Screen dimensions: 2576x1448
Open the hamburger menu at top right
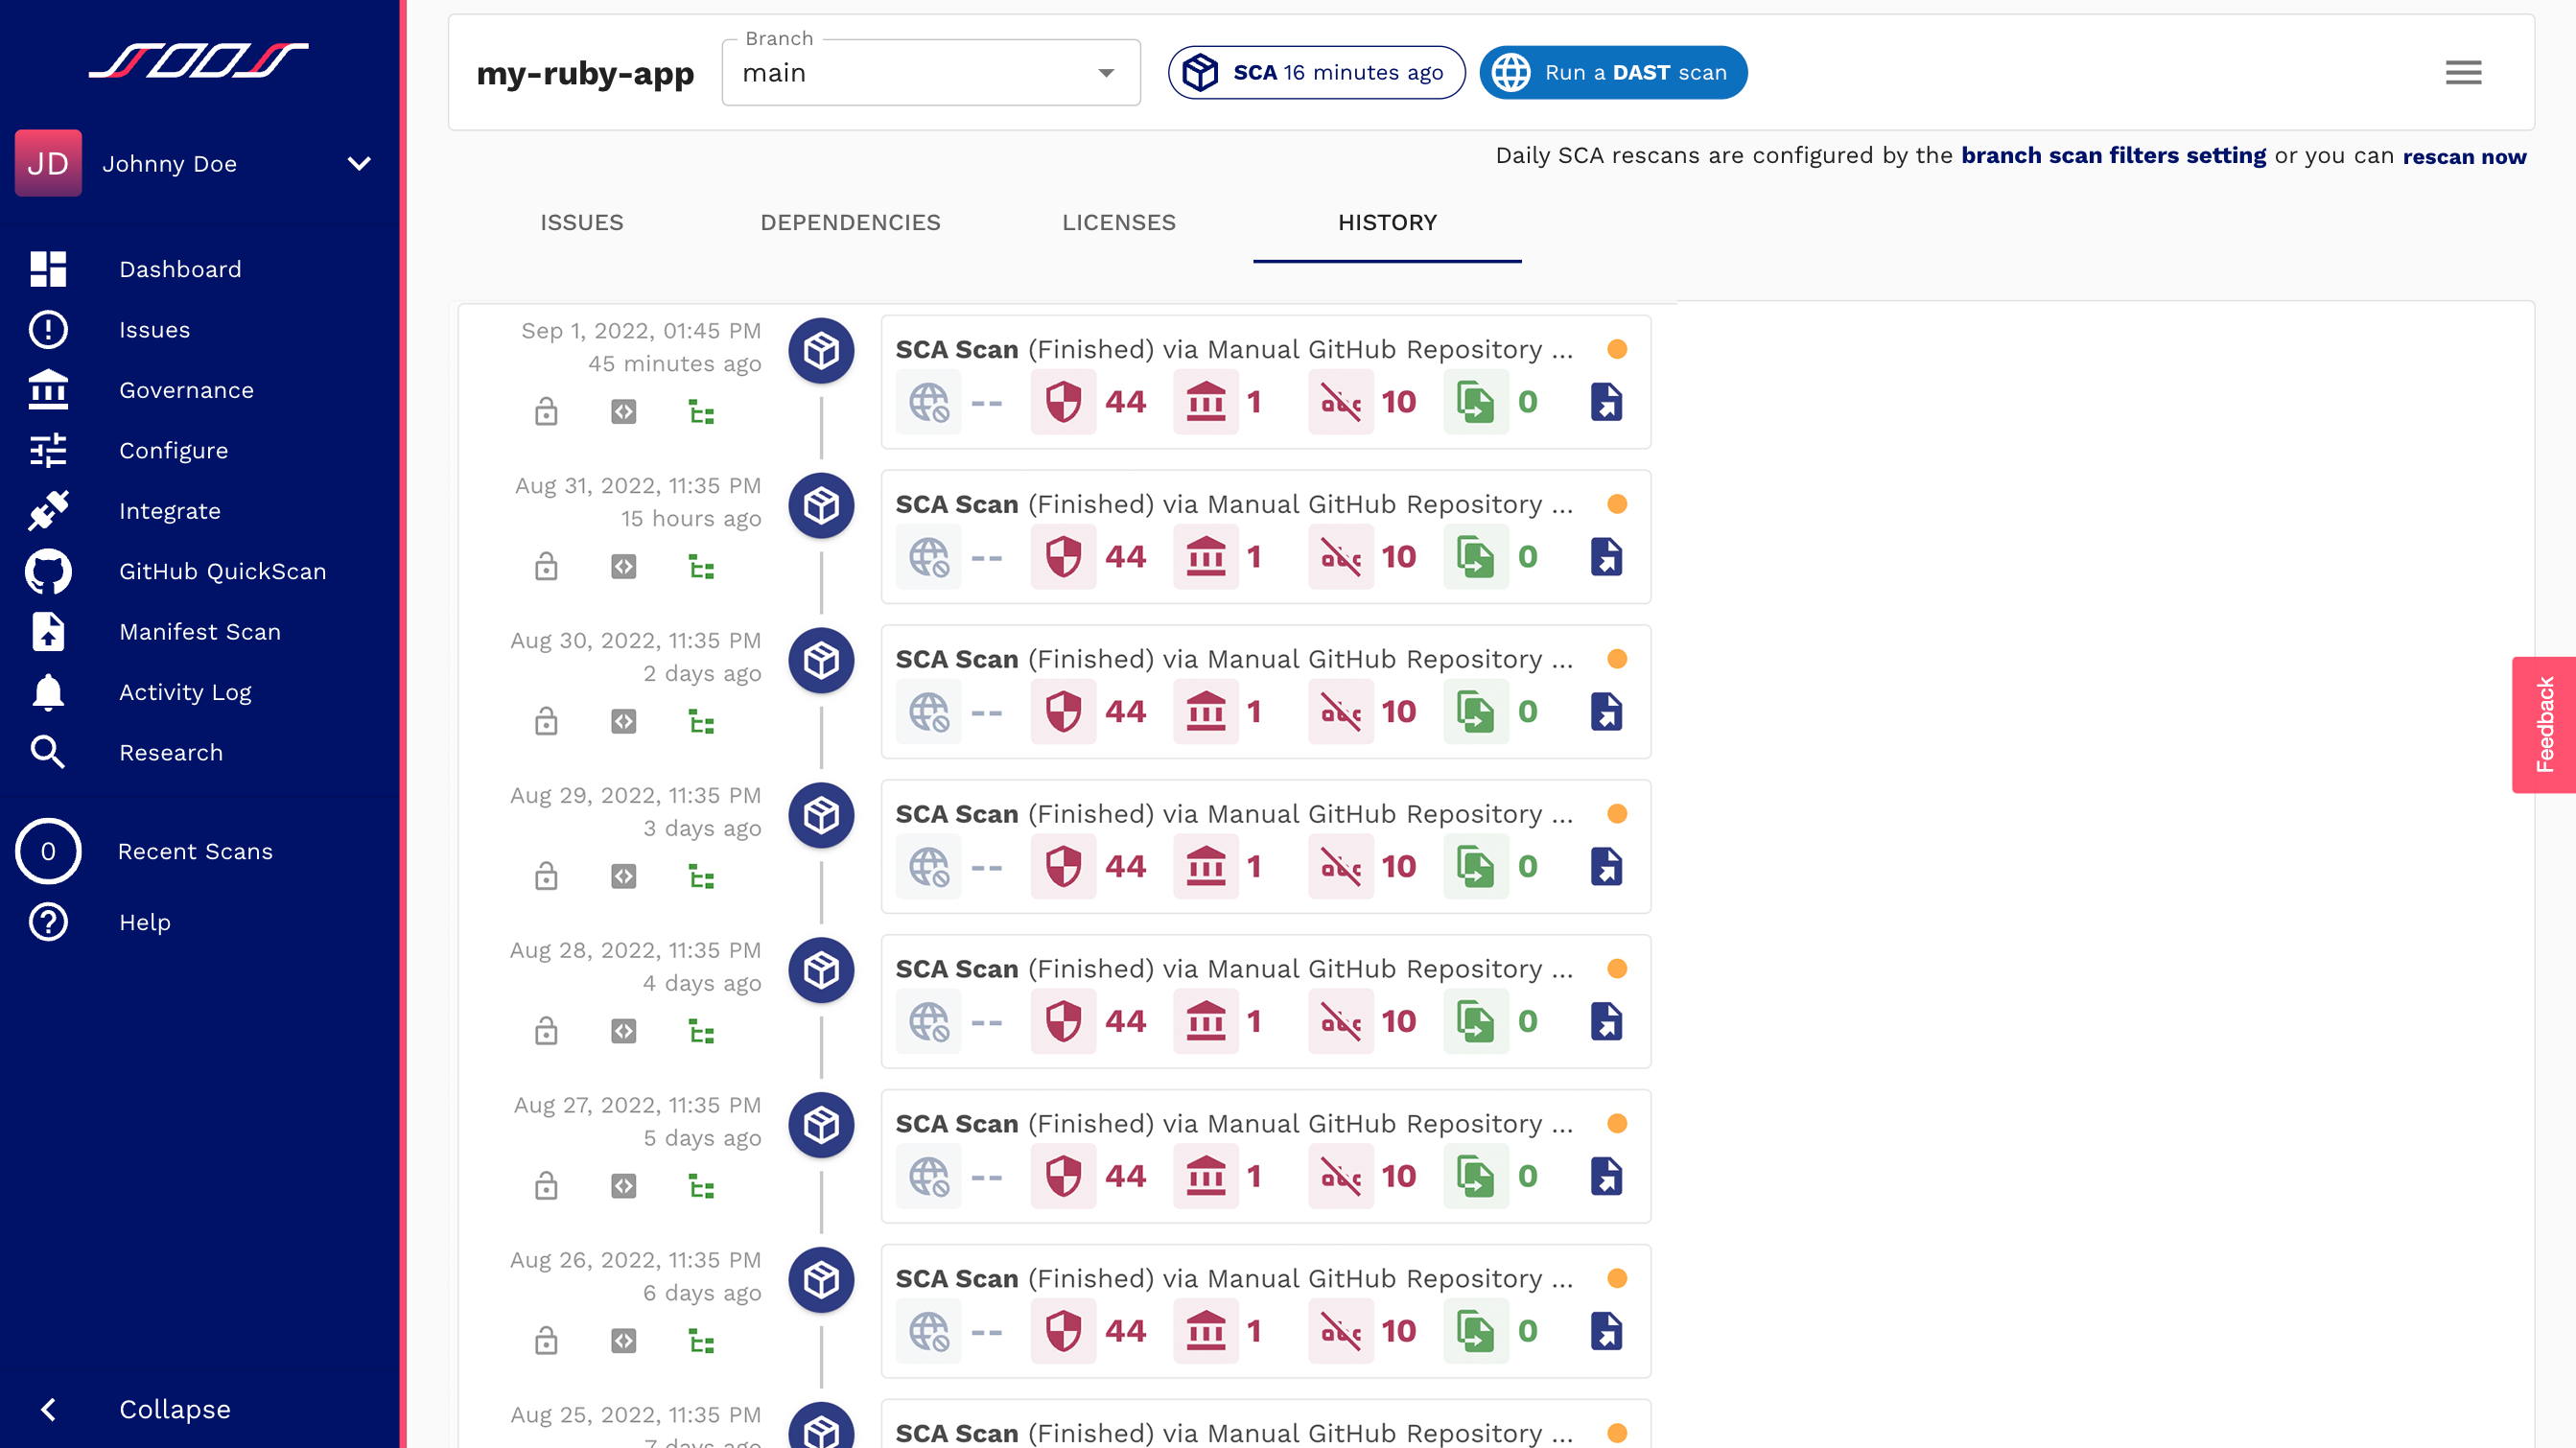coord(2463,72)
